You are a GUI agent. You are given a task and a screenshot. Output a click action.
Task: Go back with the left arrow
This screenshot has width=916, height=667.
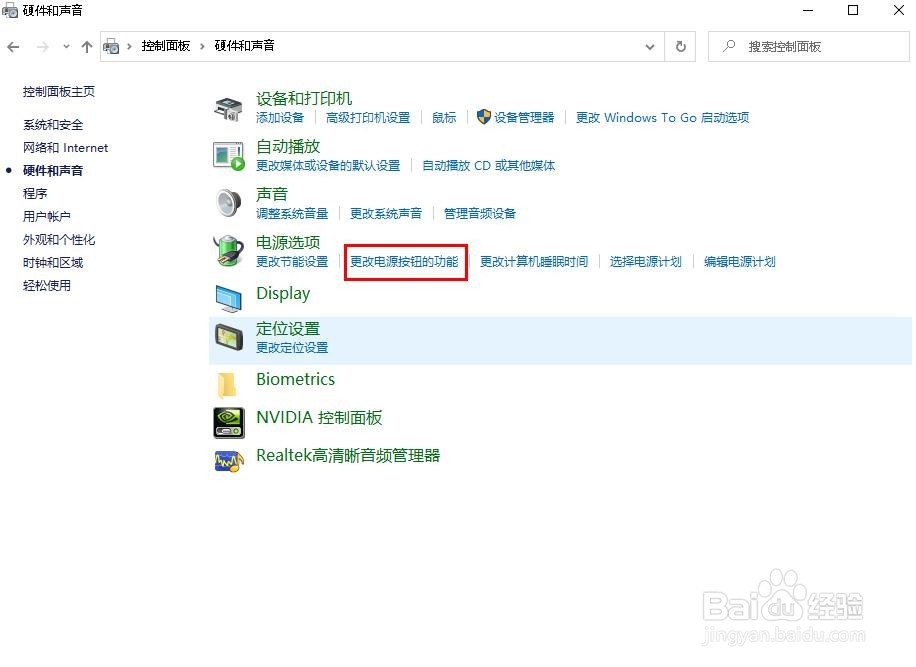click(x=13, y=47)
